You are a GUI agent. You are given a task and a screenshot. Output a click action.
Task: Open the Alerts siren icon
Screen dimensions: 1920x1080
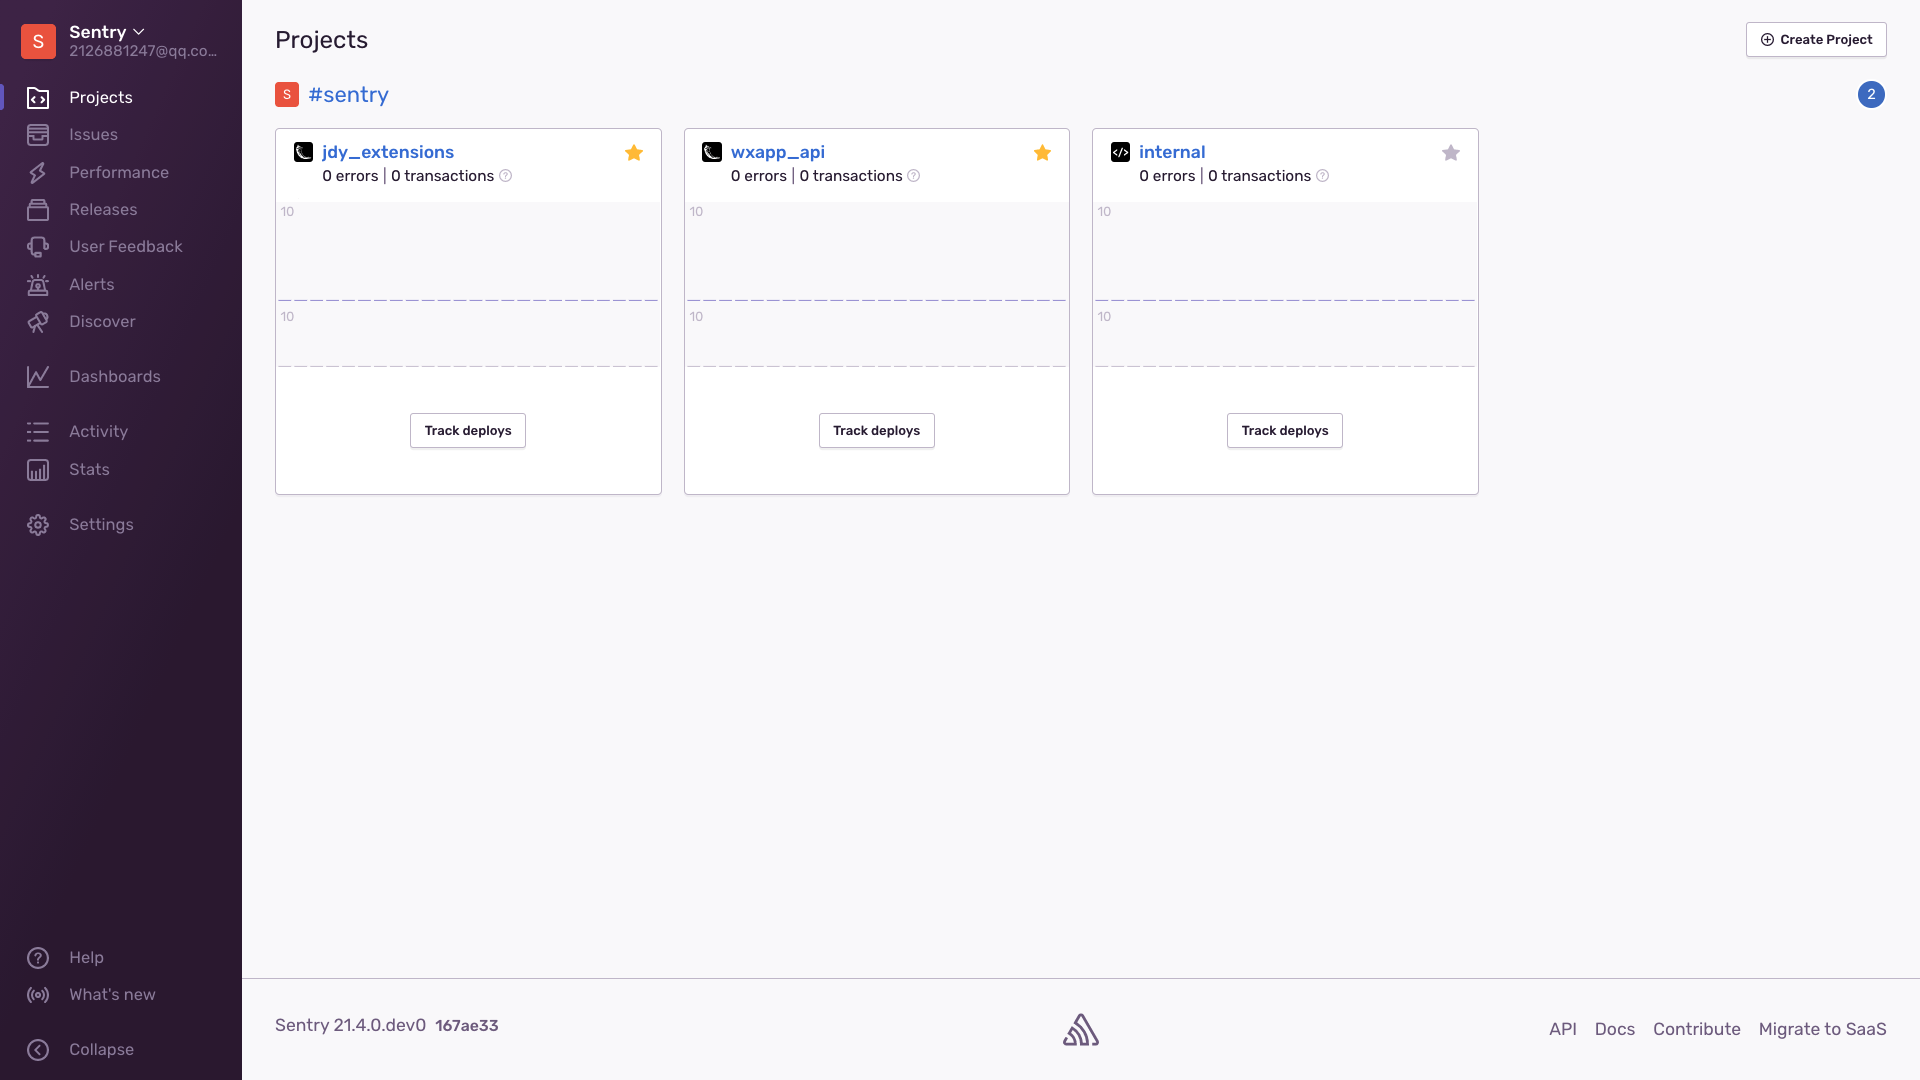pyautogui.click(x=38, y=285)
